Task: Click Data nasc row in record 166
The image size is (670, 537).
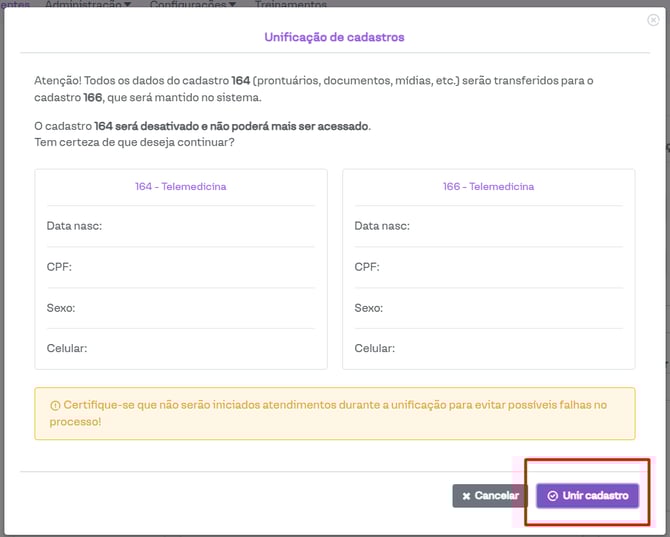Action: point(488,226)
